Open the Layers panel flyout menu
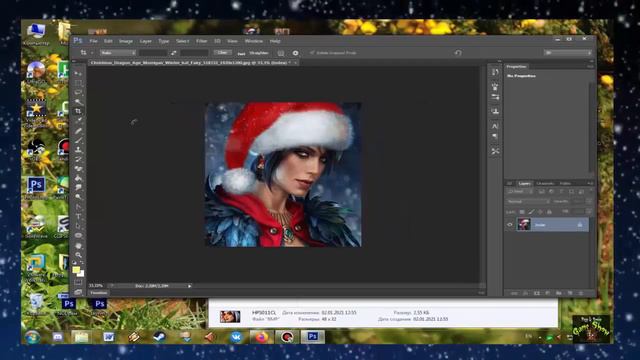The height and width of the screenshot is (360, 640). coord(590,183)
